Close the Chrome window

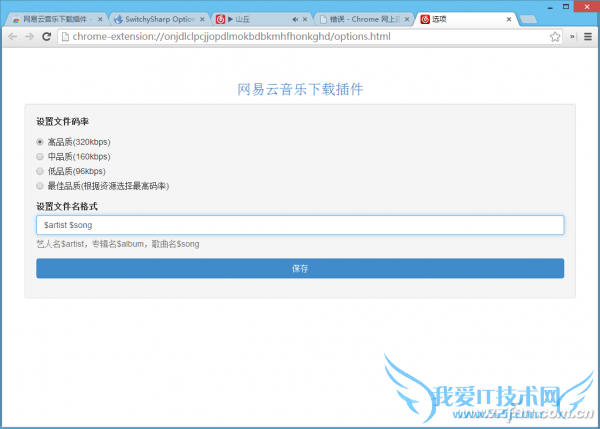(587, 7)
